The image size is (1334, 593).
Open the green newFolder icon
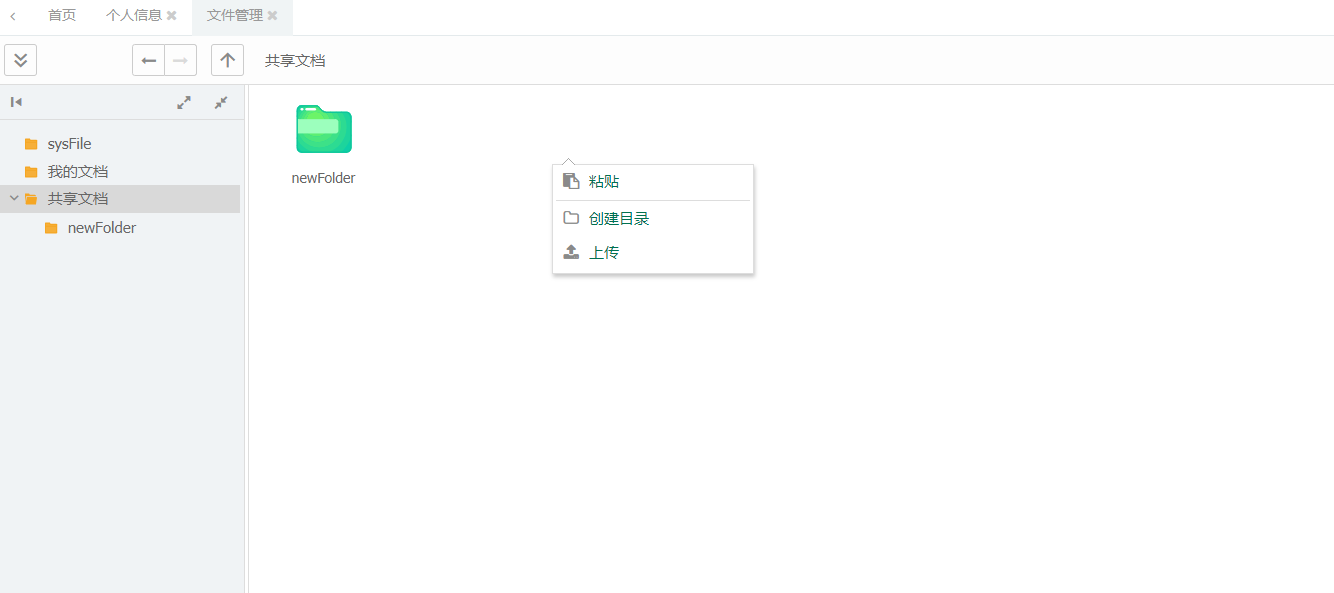[x=323, y=129]
